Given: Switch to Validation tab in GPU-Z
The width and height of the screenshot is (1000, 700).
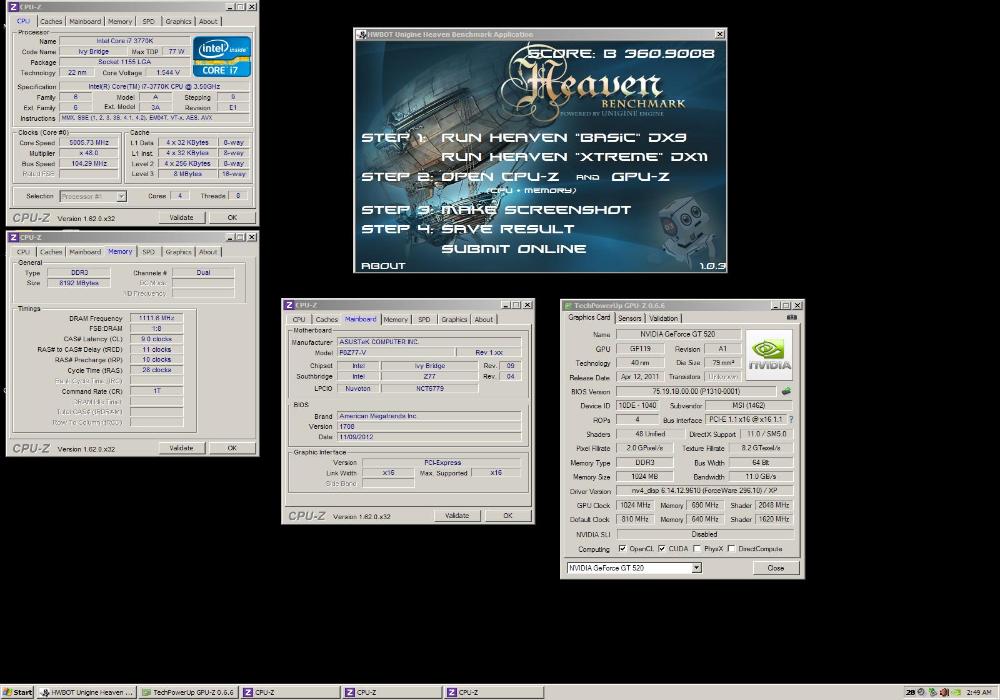Looking at the screenshot, I should coord(663,318).
